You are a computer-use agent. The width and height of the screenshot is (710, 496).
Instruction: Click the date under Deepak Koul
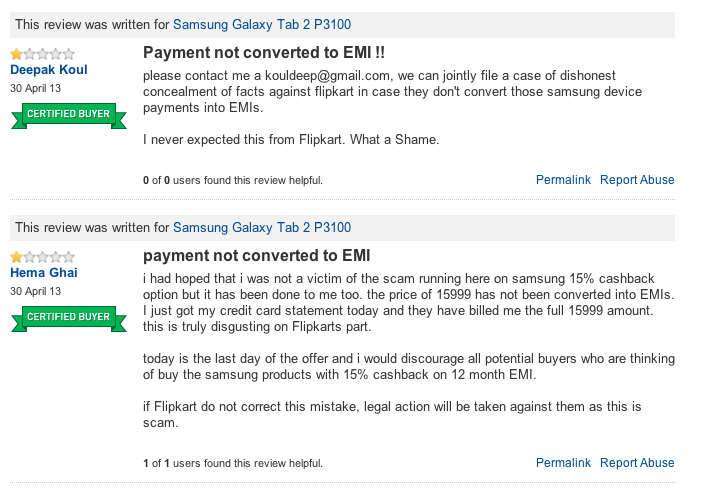(x=35, y=88)
